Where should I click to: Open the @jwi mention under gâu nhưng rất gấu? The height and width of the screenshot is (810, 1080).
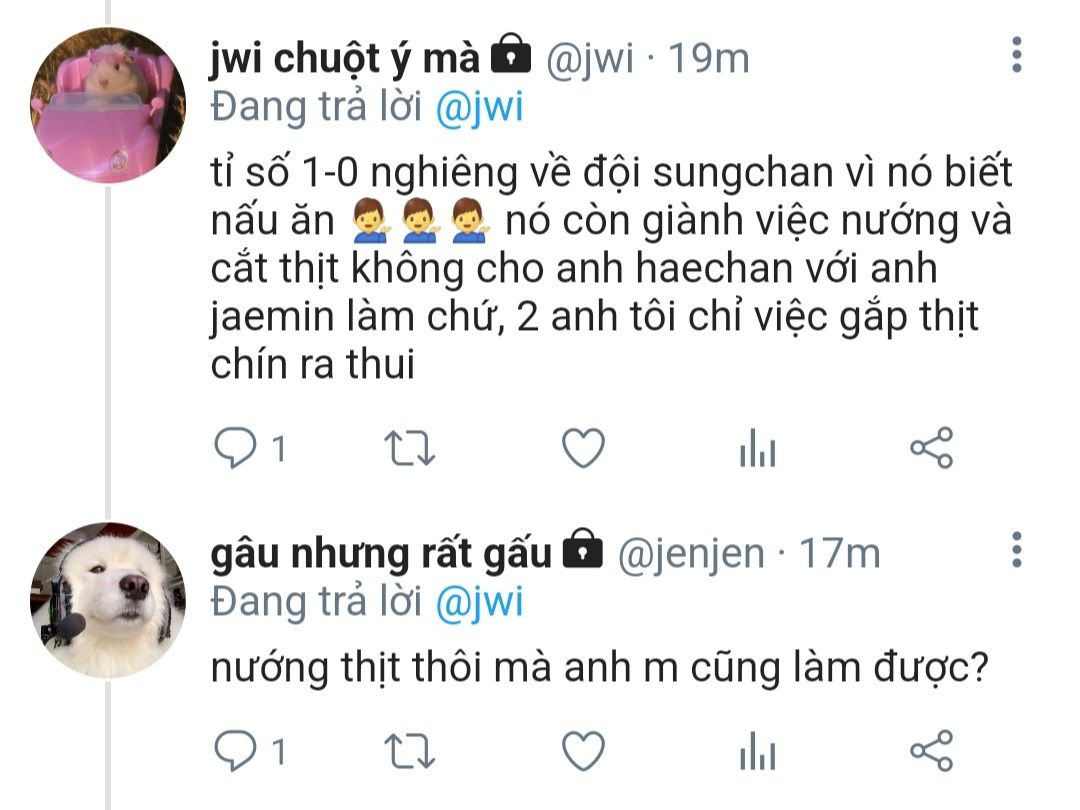pos(479,602)
